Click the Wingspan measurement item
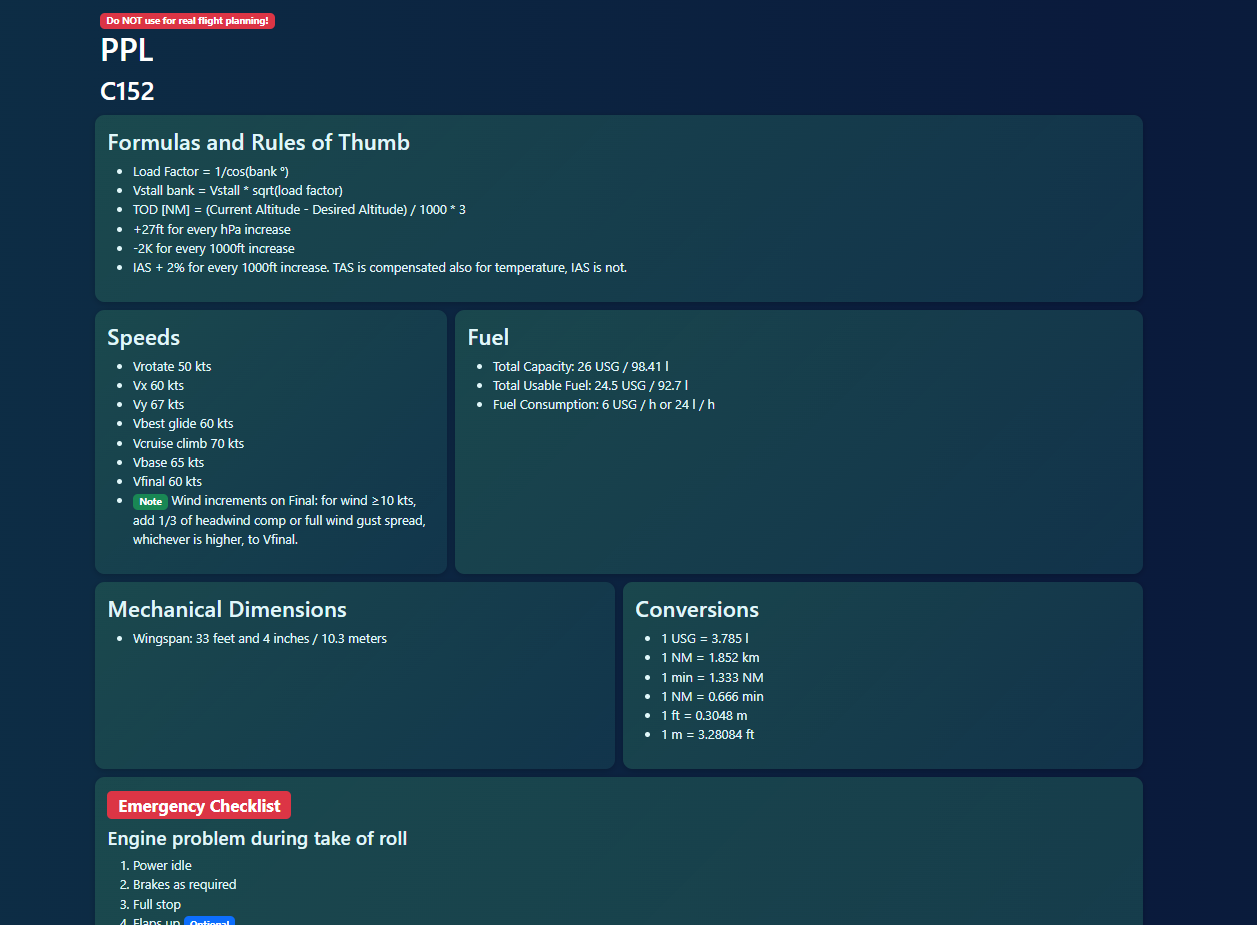Viewport: 1257px width, 925px height. pos(259,639)
